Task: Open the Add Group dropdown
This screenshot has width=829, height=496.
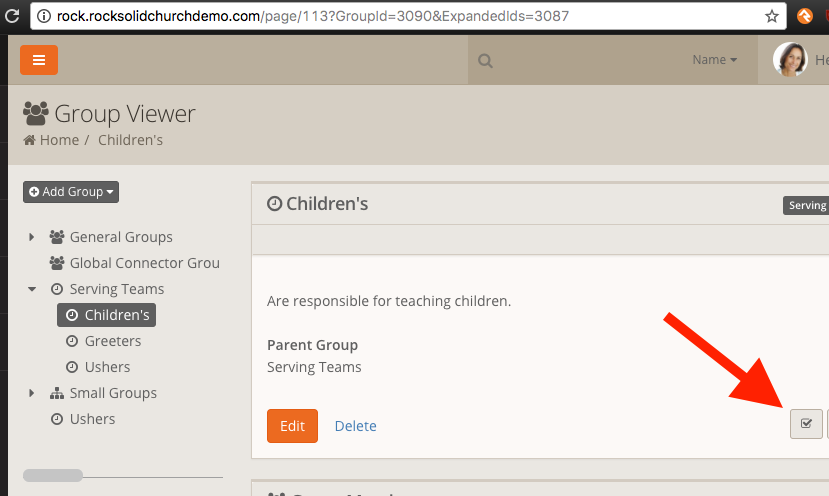Action: point(71,191)
